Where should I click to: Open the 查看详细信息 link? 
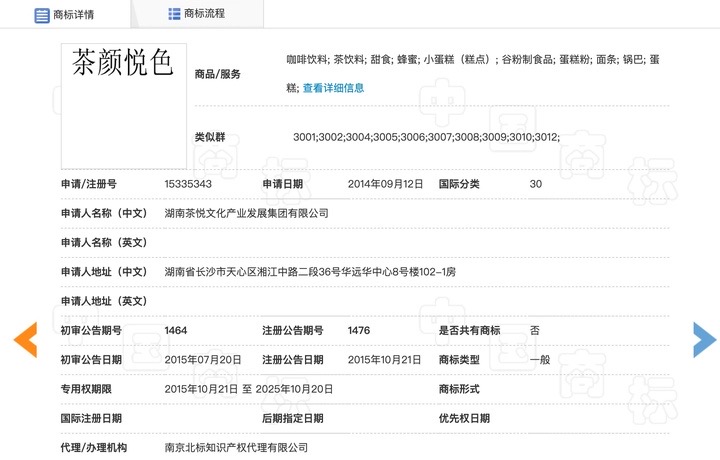[x=333, y=88]
